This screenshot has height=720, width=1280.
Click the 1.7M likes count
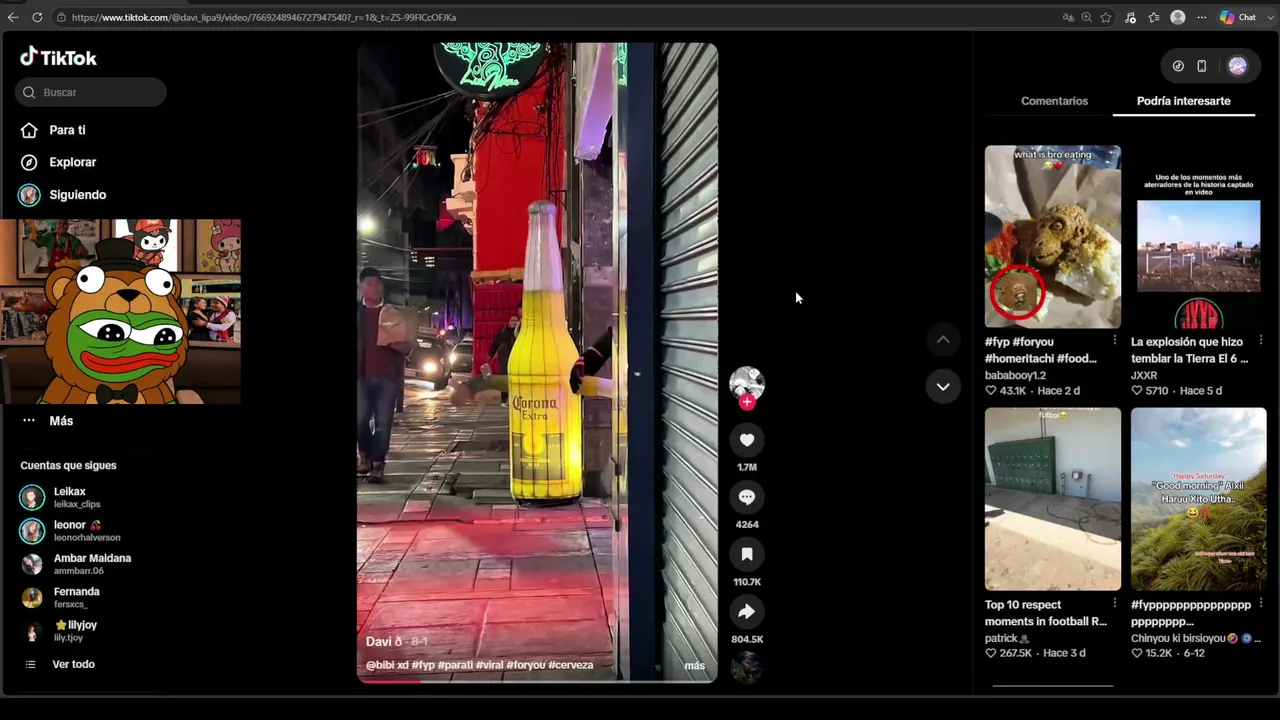(747, 467)
